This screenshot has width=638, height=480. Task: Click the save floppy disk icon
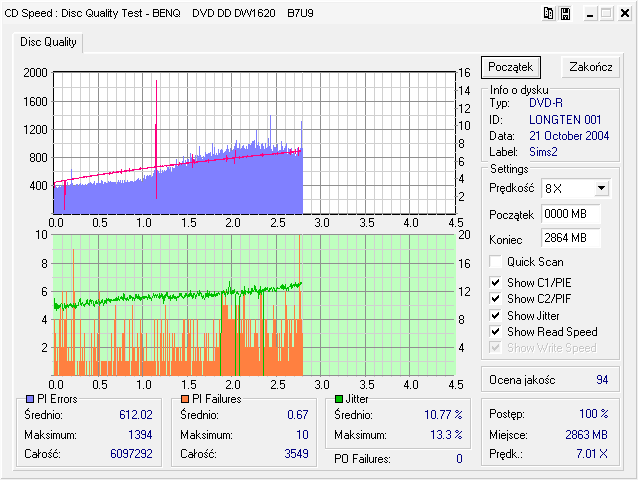[565, 13]
